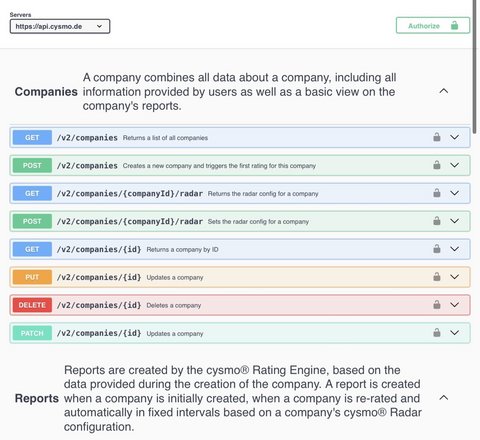The height and width of the screenshot is (440, 480).
Task: Expand the PATCH /v2/companies/{id} chevron
Action: 455,333
